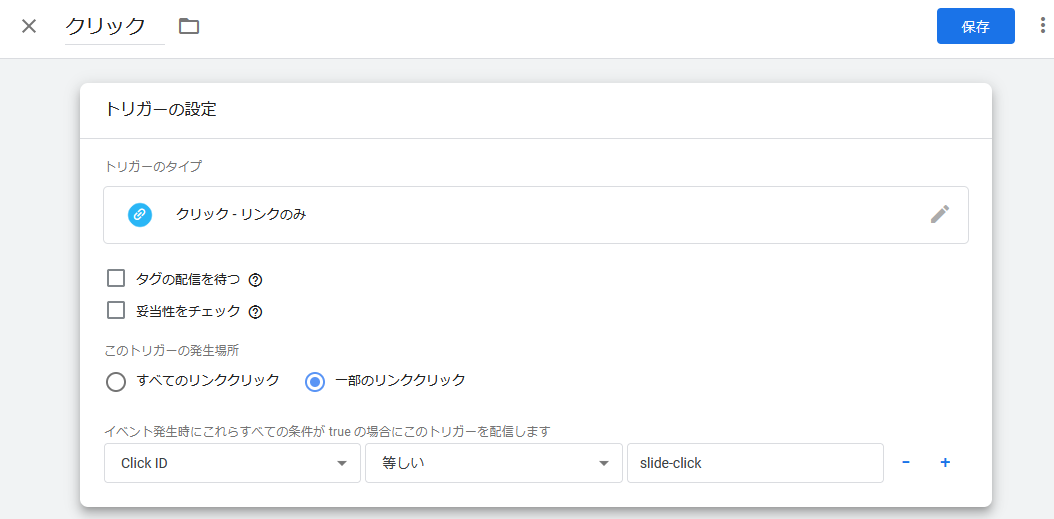Click the condition description text containing true

(x=327, y=431)
